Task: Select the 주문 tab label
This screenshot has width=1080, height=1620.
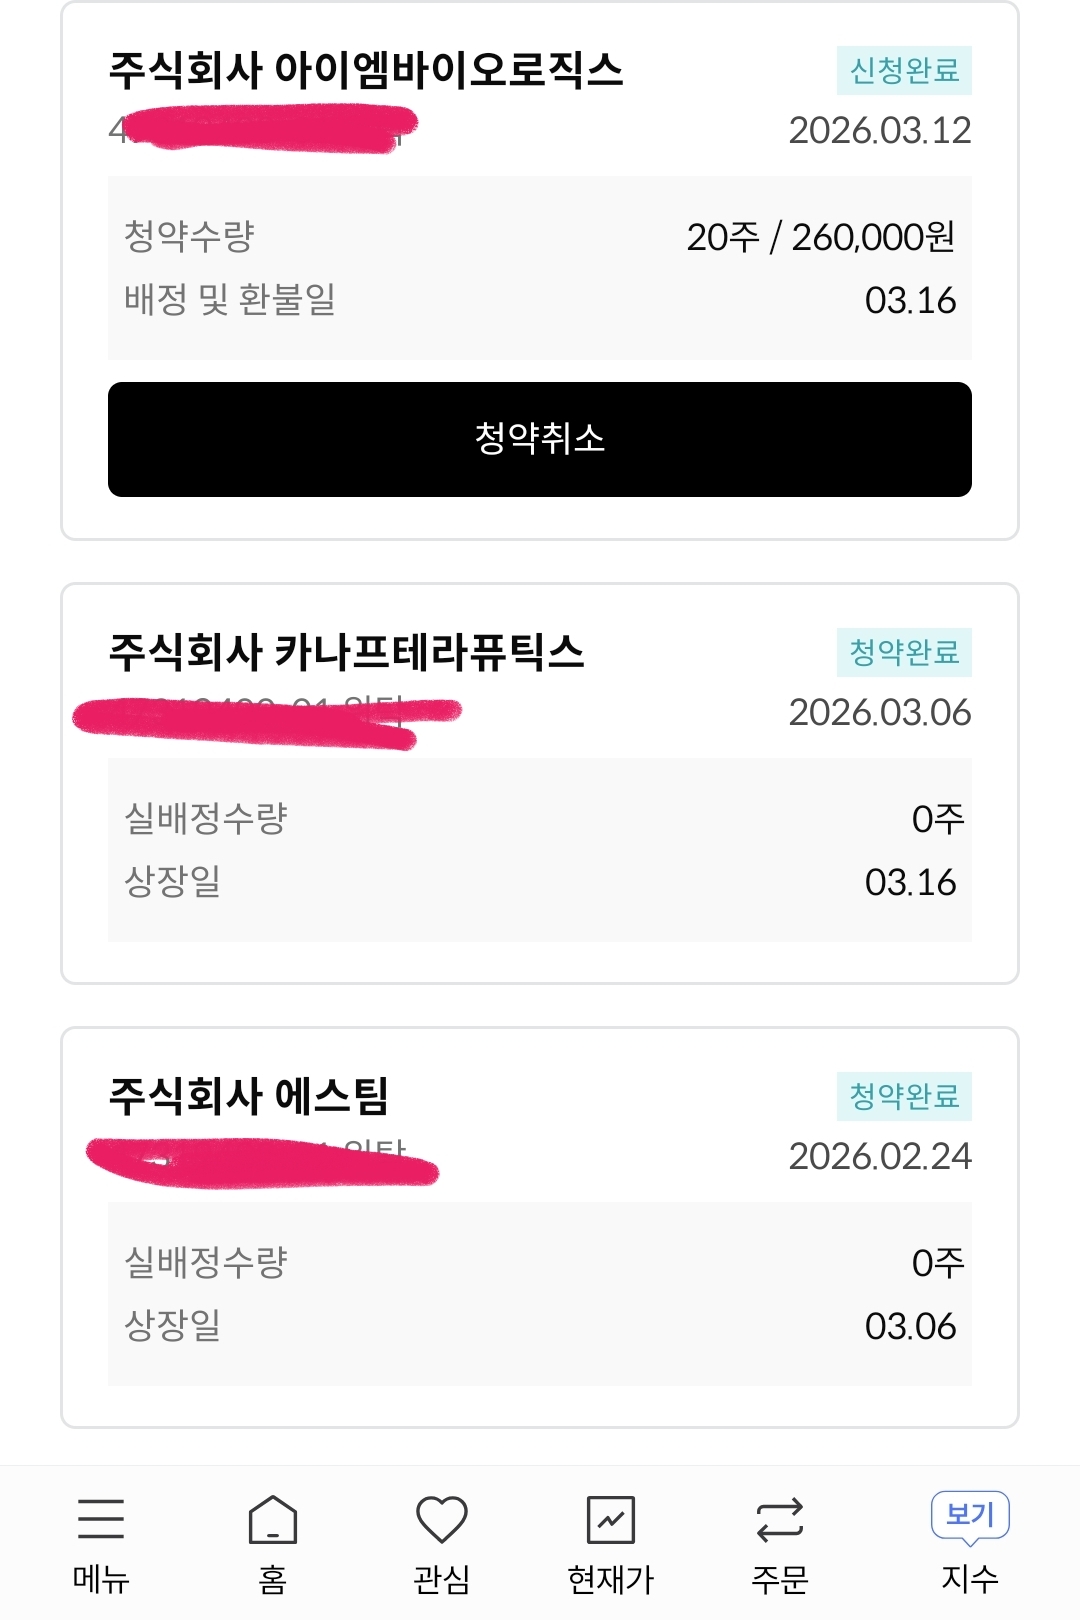Action: (779, 1580)
